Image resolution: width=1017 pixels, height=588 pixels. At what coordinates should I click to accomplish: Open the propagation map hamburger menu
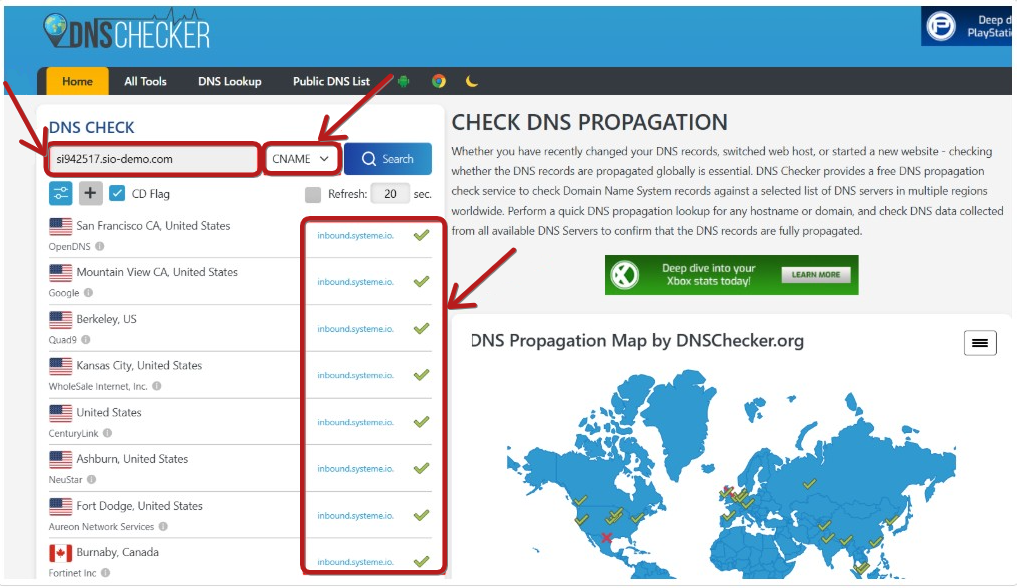(x=979, y=343)
